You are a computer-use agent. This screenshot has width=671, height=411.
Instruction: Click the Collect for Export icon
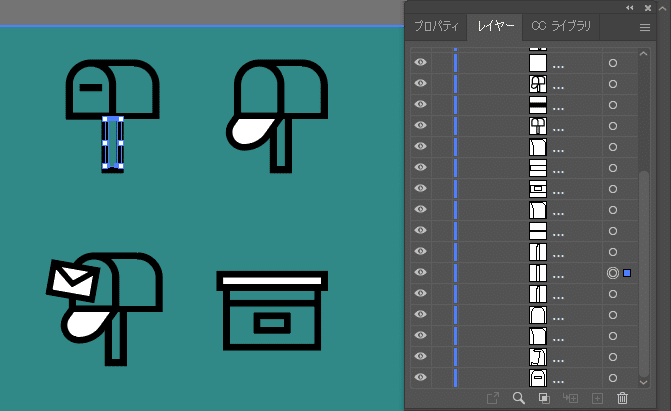coord(493,398)
